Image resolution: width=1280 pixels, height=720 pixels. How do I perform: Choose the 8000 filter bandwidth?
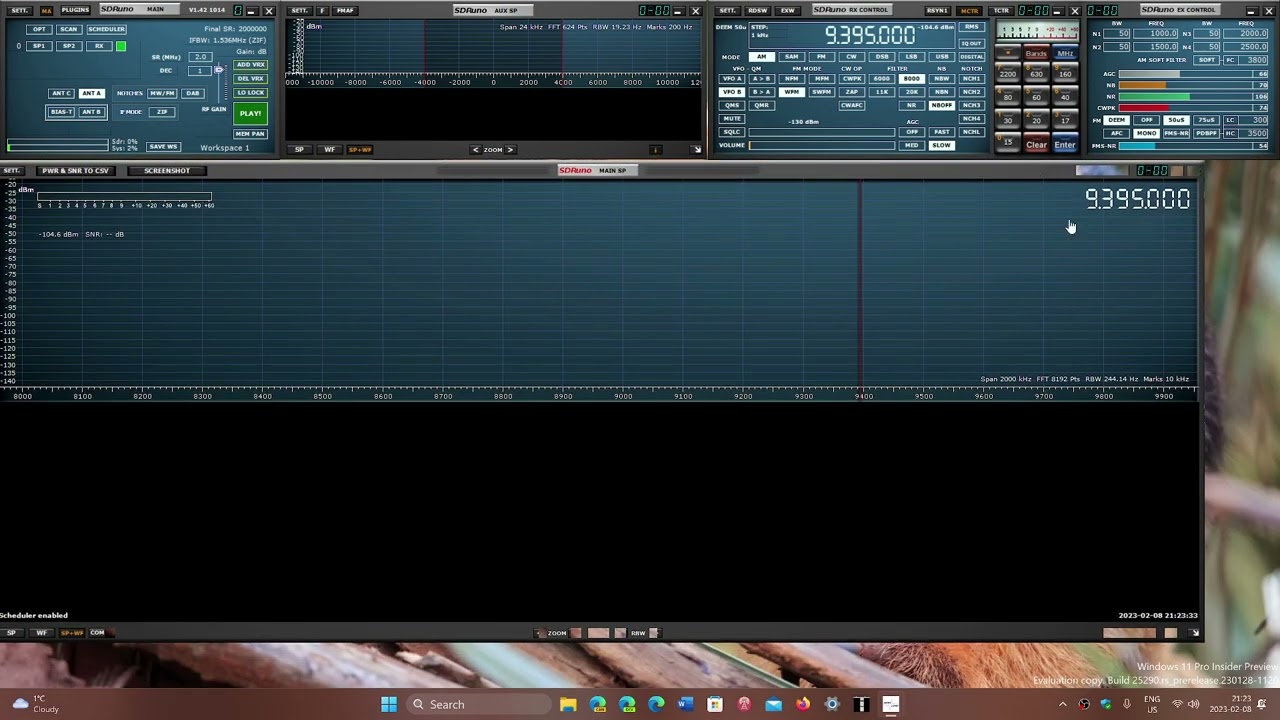(912, 79)
